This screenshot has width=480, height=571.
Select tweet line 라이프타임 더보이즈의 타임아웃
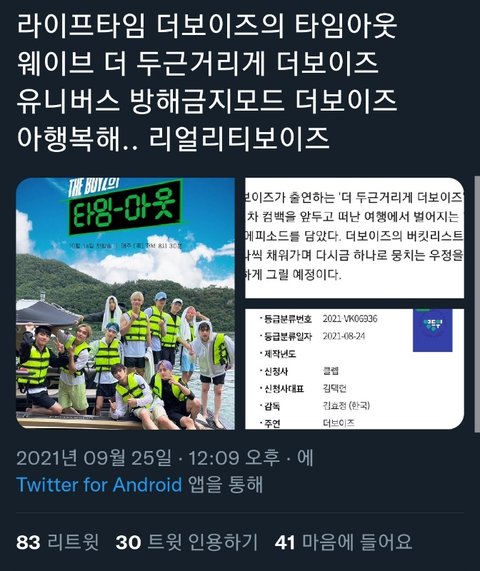click(x=207, y=26)
